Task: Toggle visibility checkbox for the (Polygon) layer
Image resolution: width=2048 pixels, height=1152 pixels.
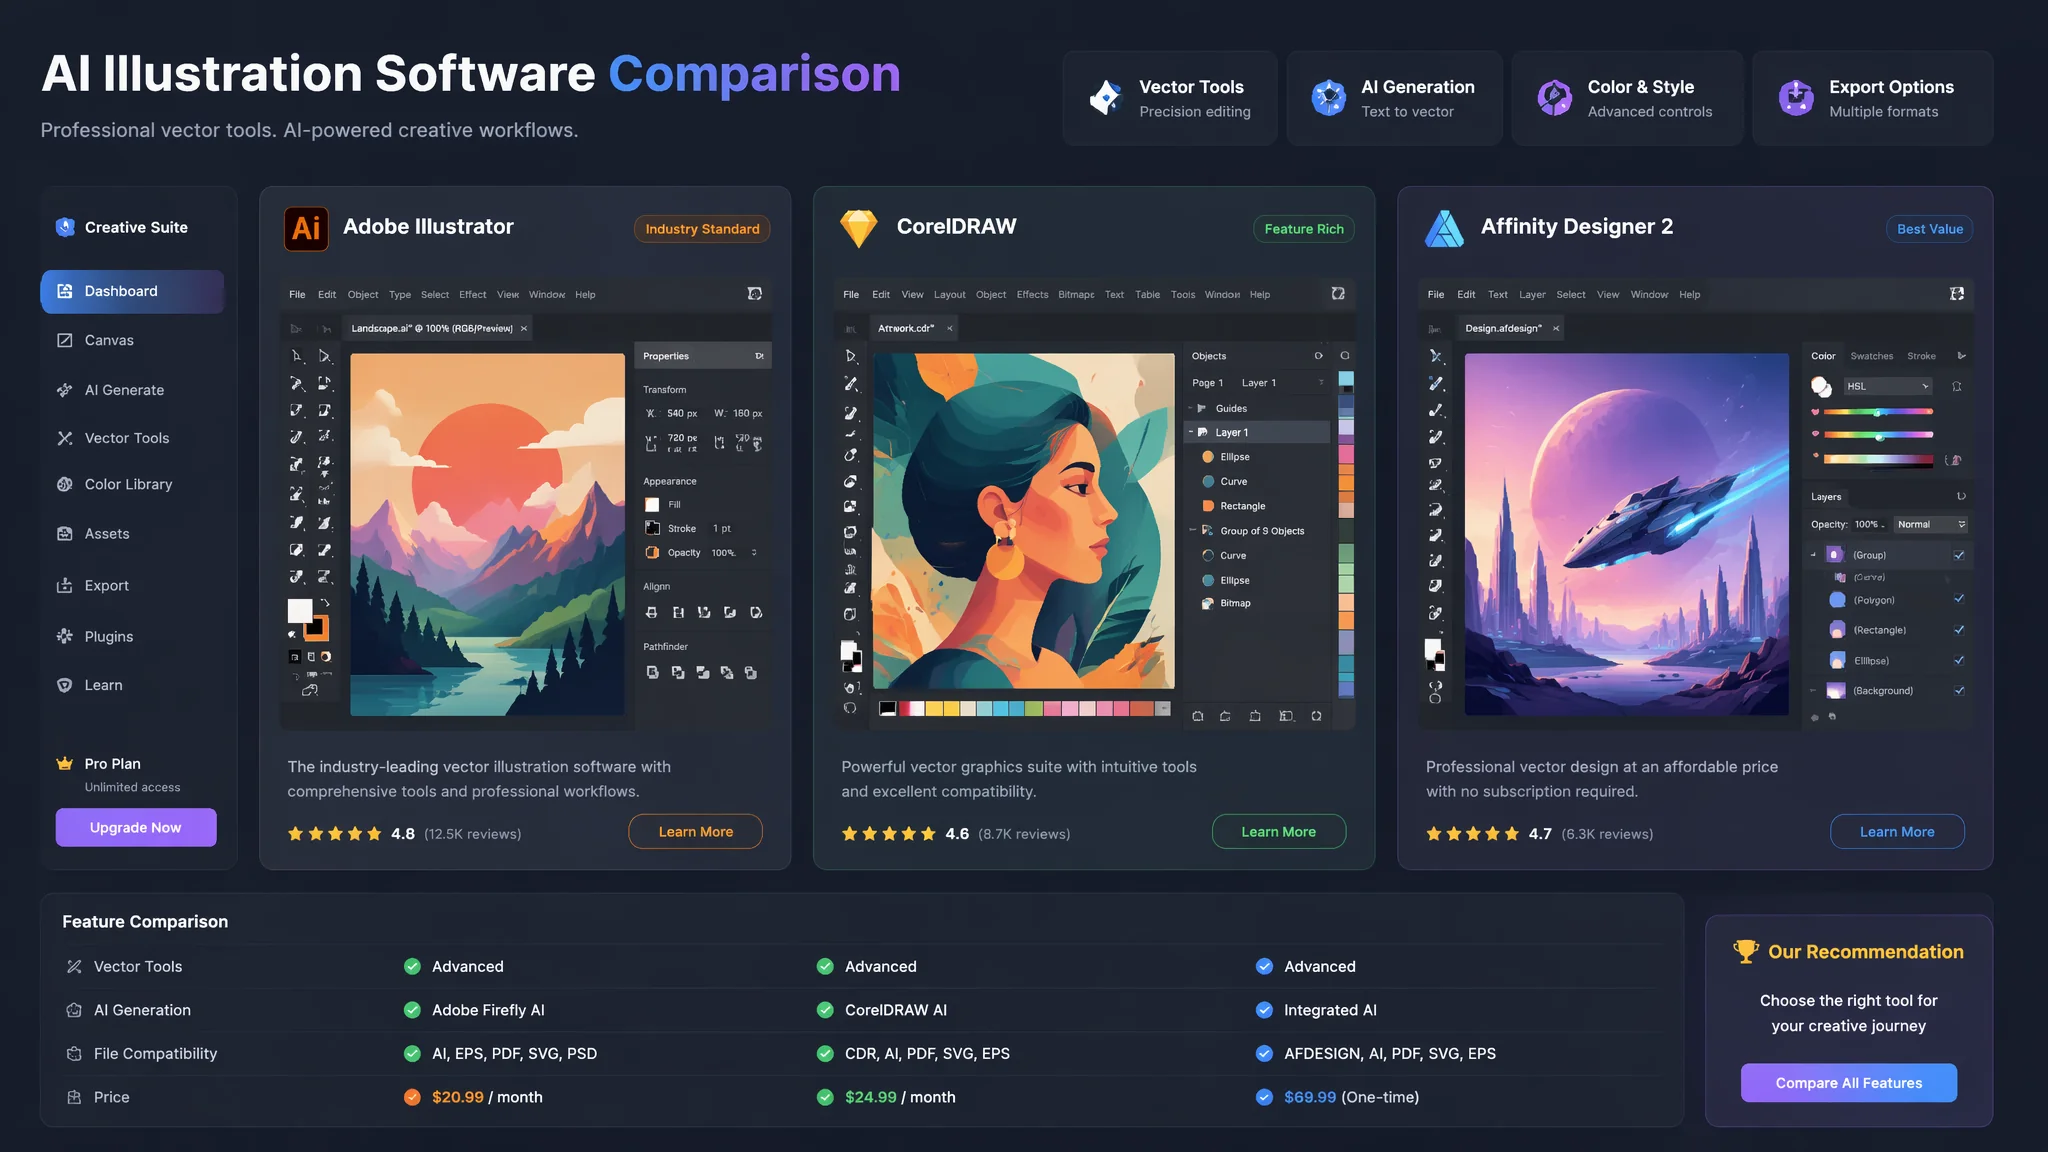Action: pos(1959,599)
